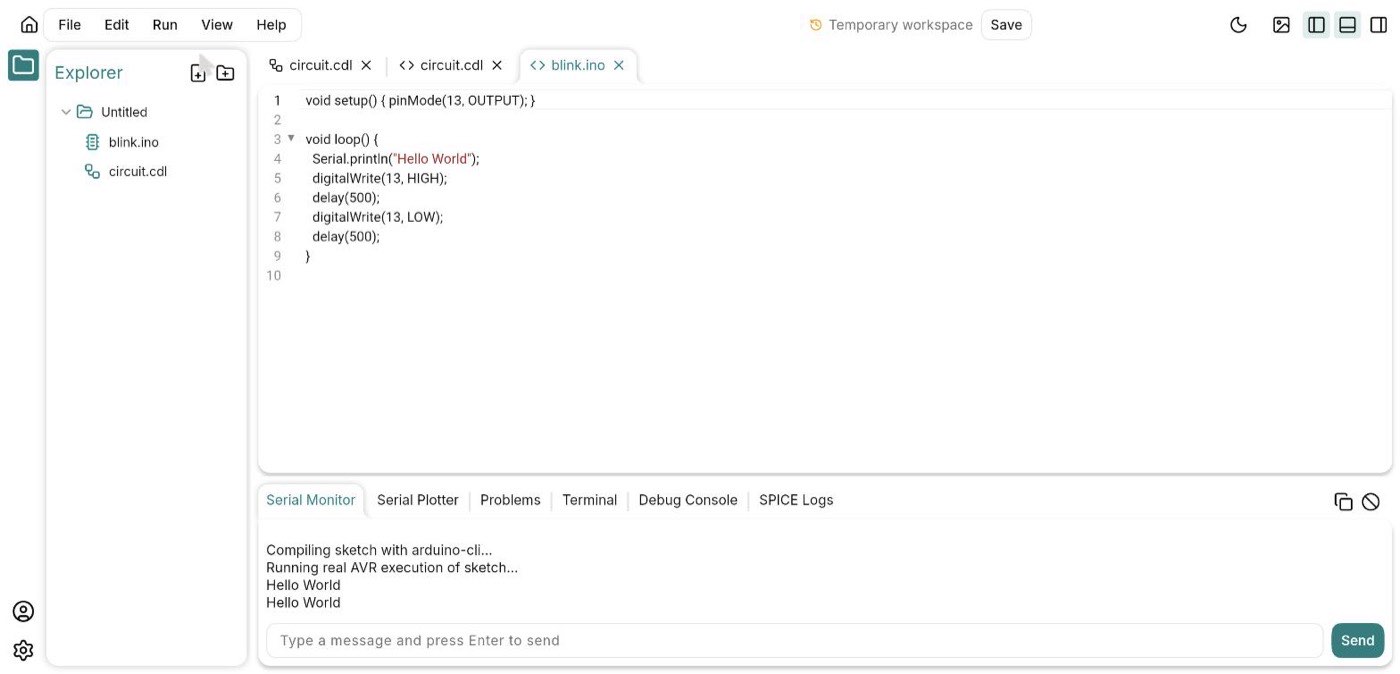Viewport: 1400px width, 674px height.
Task: Click the 'Running real AVR execution' log line
Action: click(x=392, y=567)
